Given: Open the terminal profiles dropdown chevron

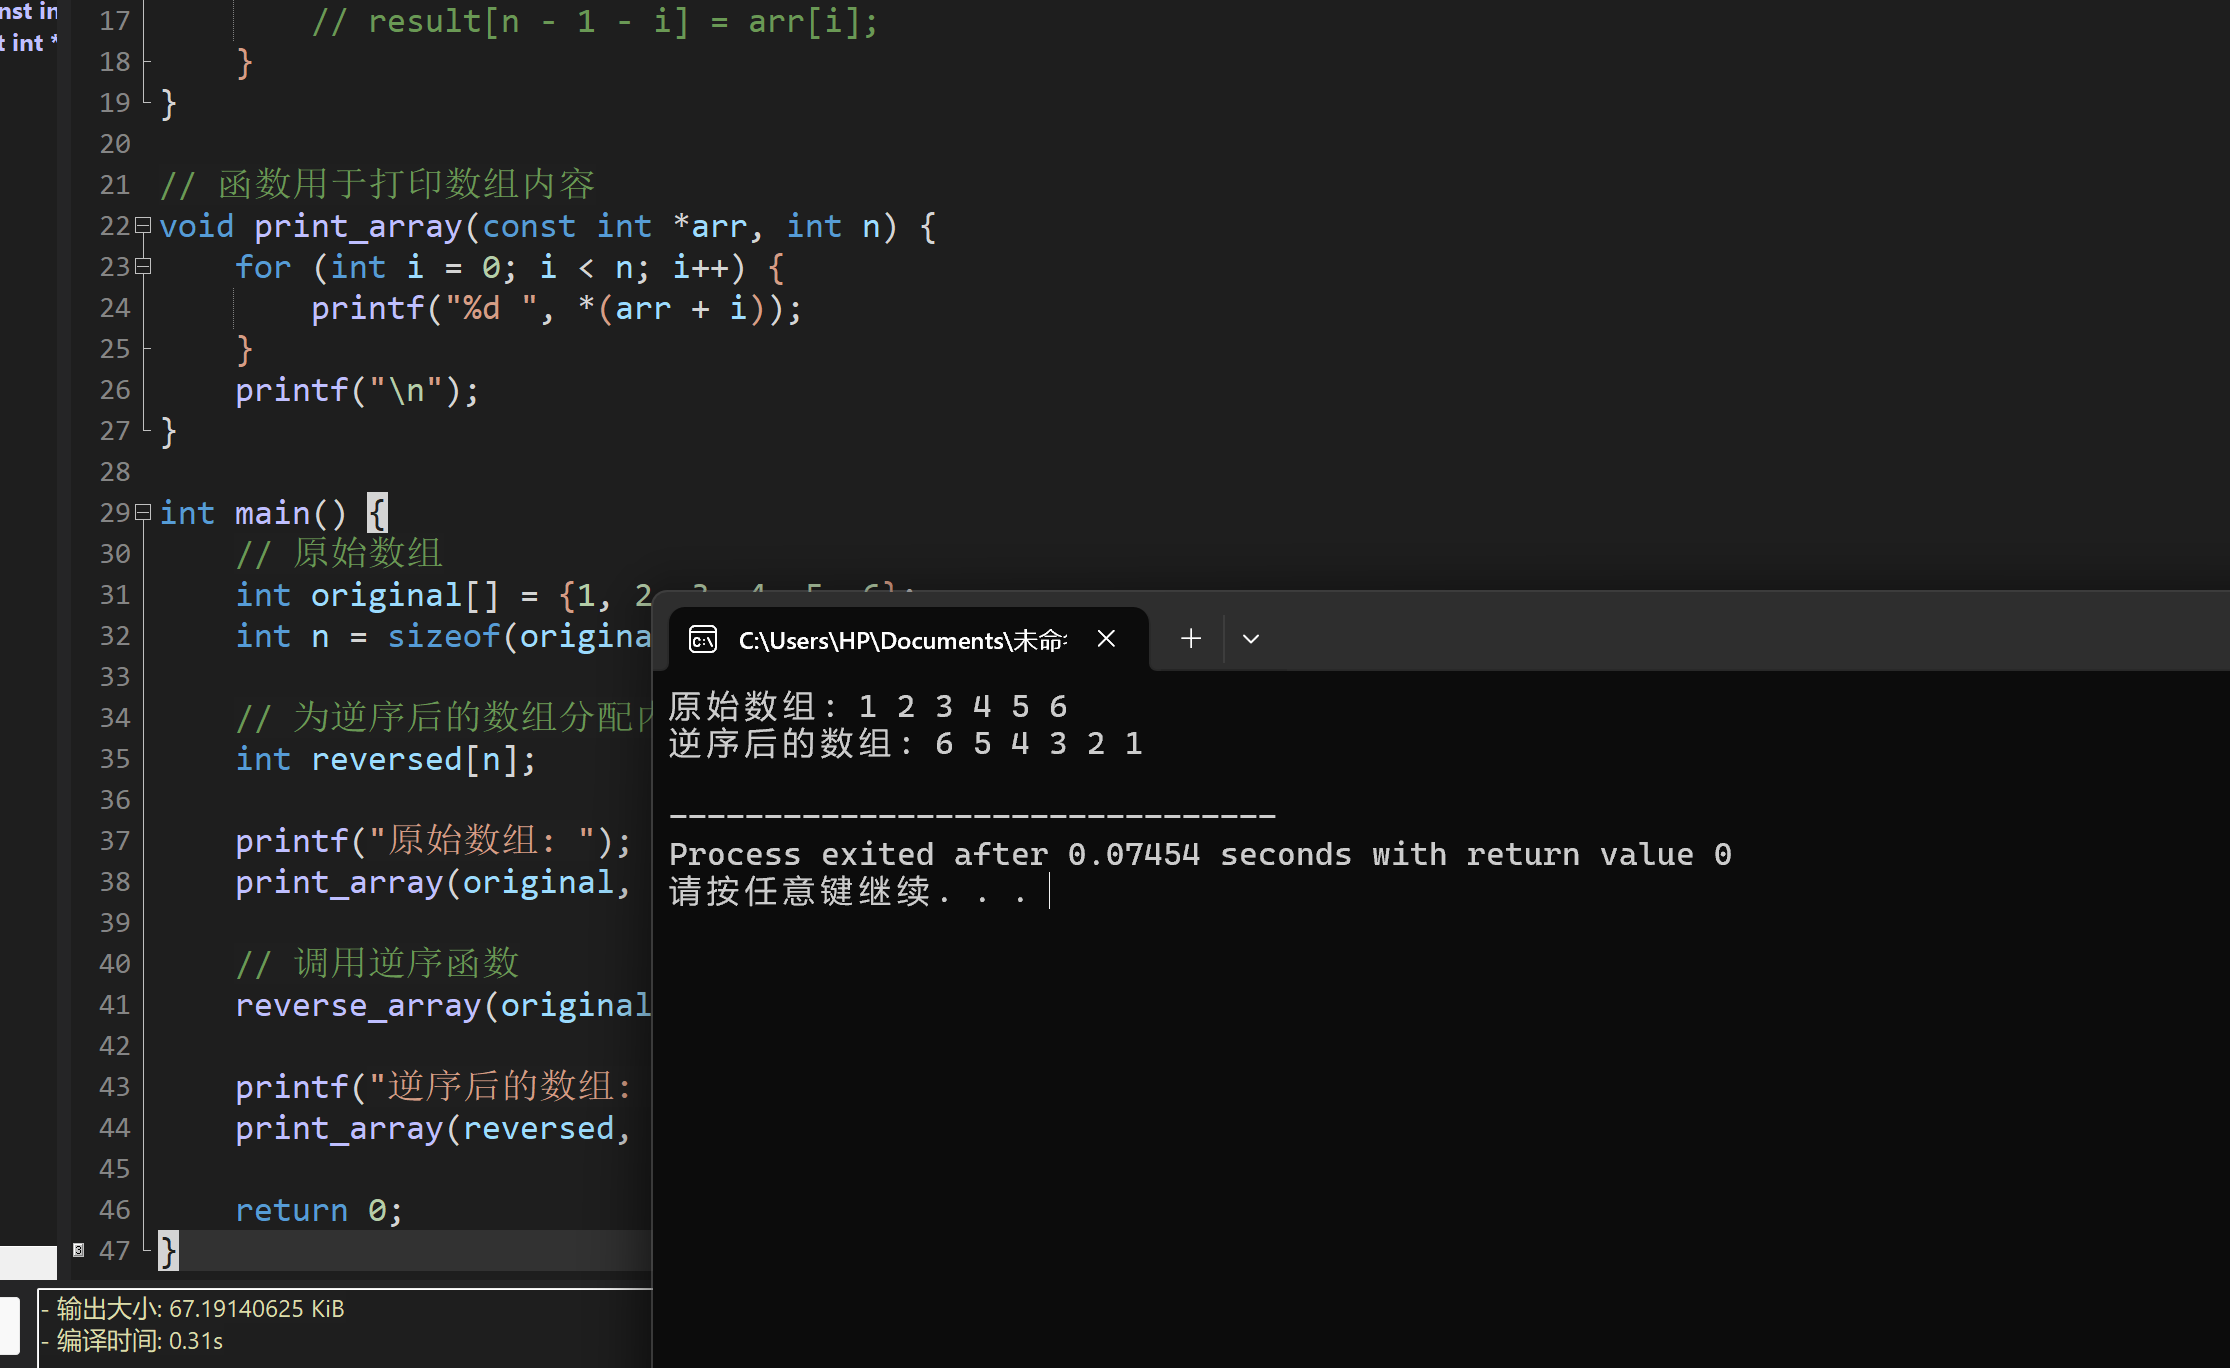Looking at the screenshot, I should [x=1250, y=639].
